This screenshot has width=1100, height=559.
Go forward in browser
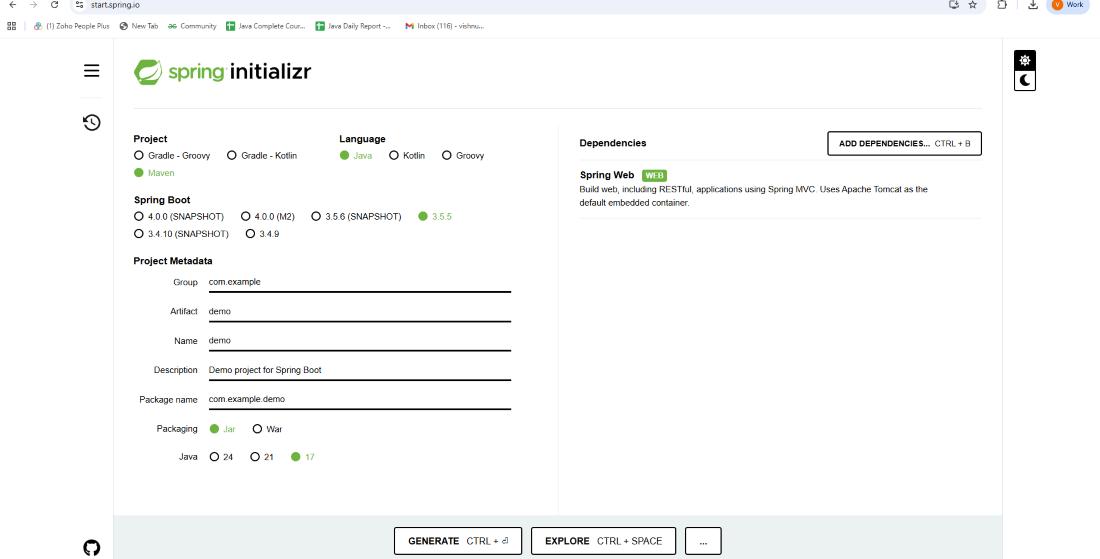point(33,5)
